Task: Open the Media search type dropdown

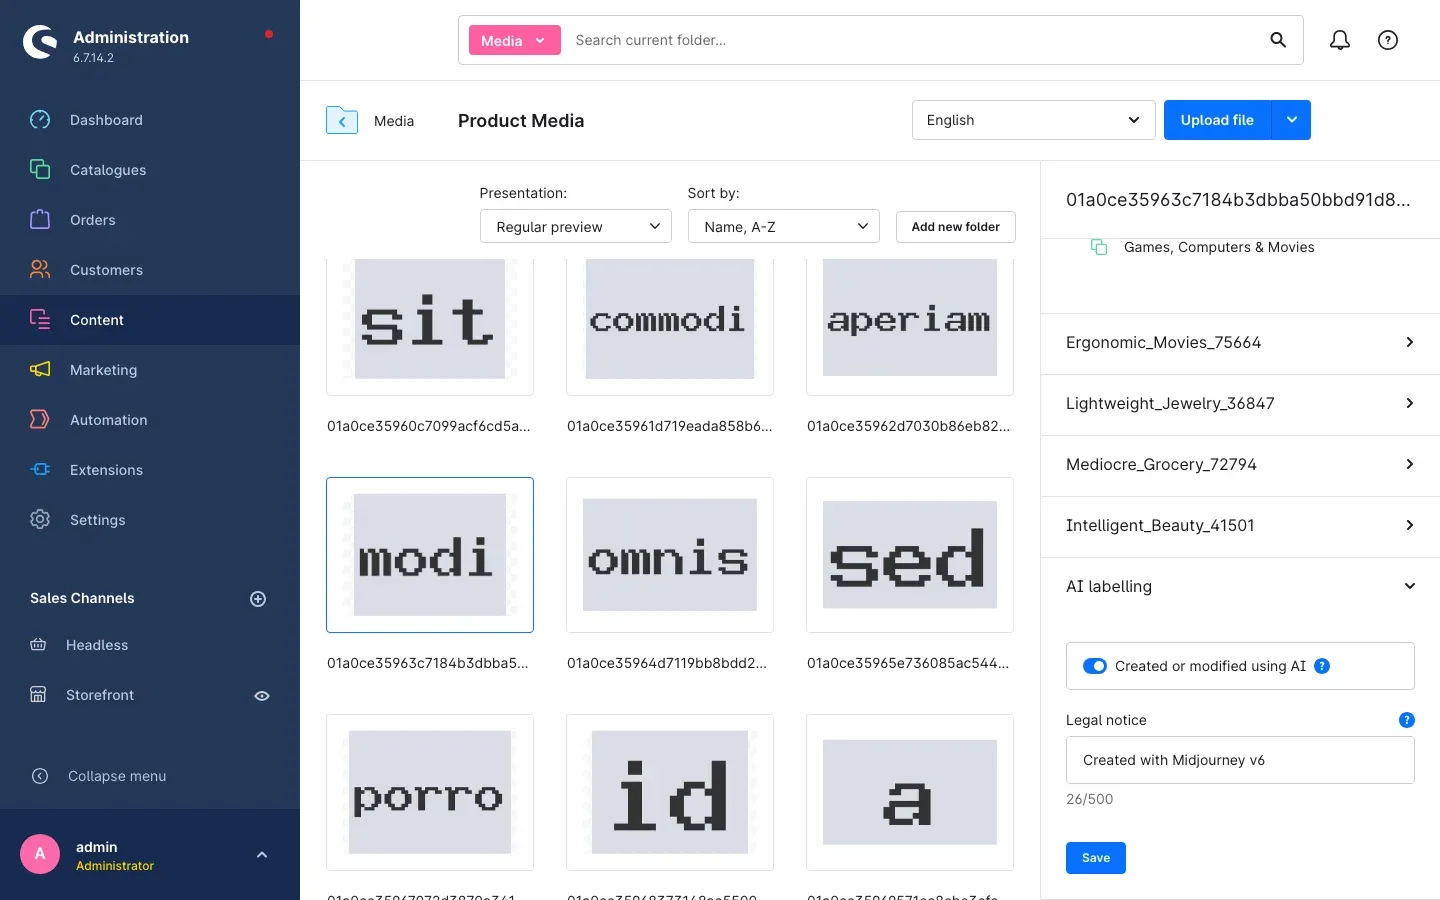Action: click(515, 41)
